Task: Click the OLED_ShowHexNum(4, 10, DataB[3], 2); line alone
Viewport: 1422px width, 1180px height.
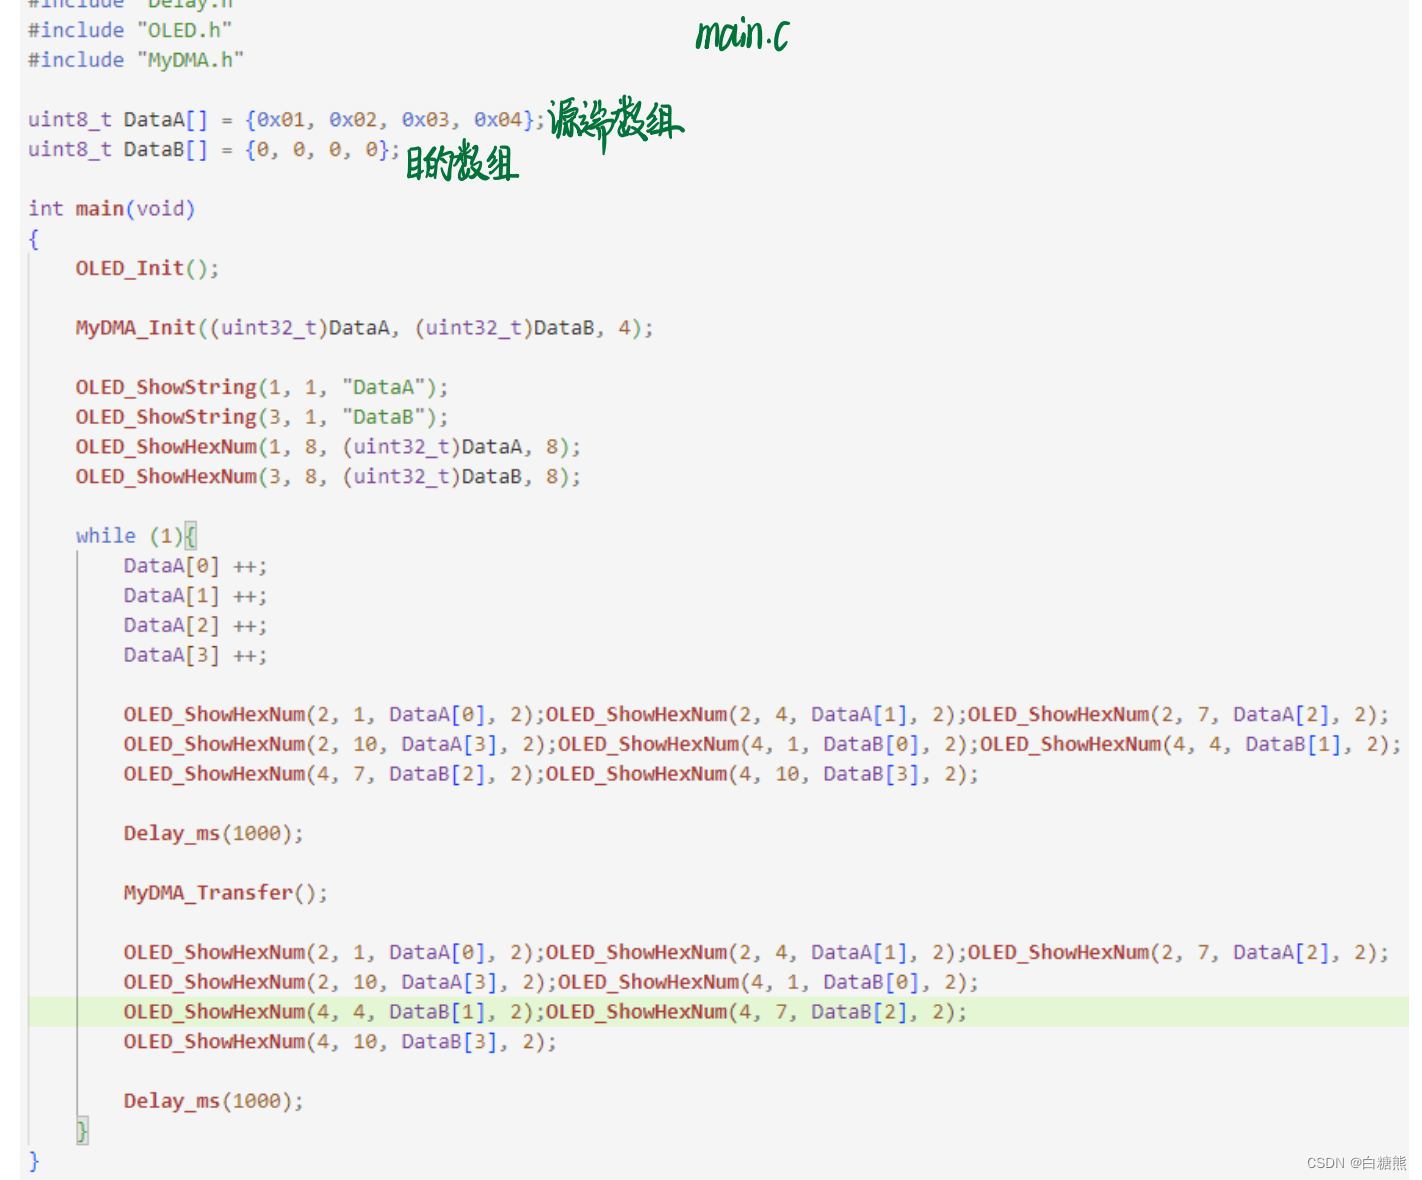Action: (340, 1042)
